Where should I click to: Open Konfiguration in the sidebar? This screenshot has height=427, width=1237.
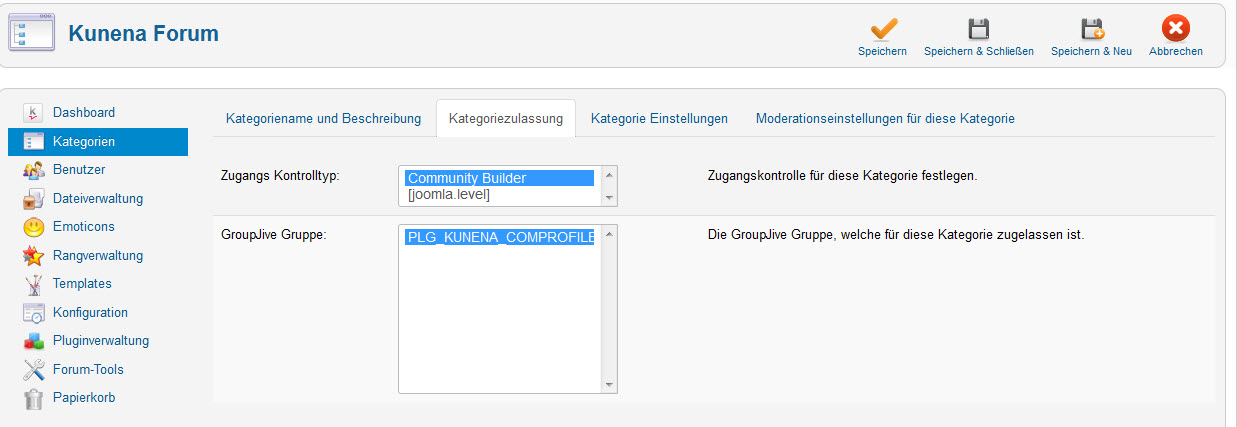90,313
